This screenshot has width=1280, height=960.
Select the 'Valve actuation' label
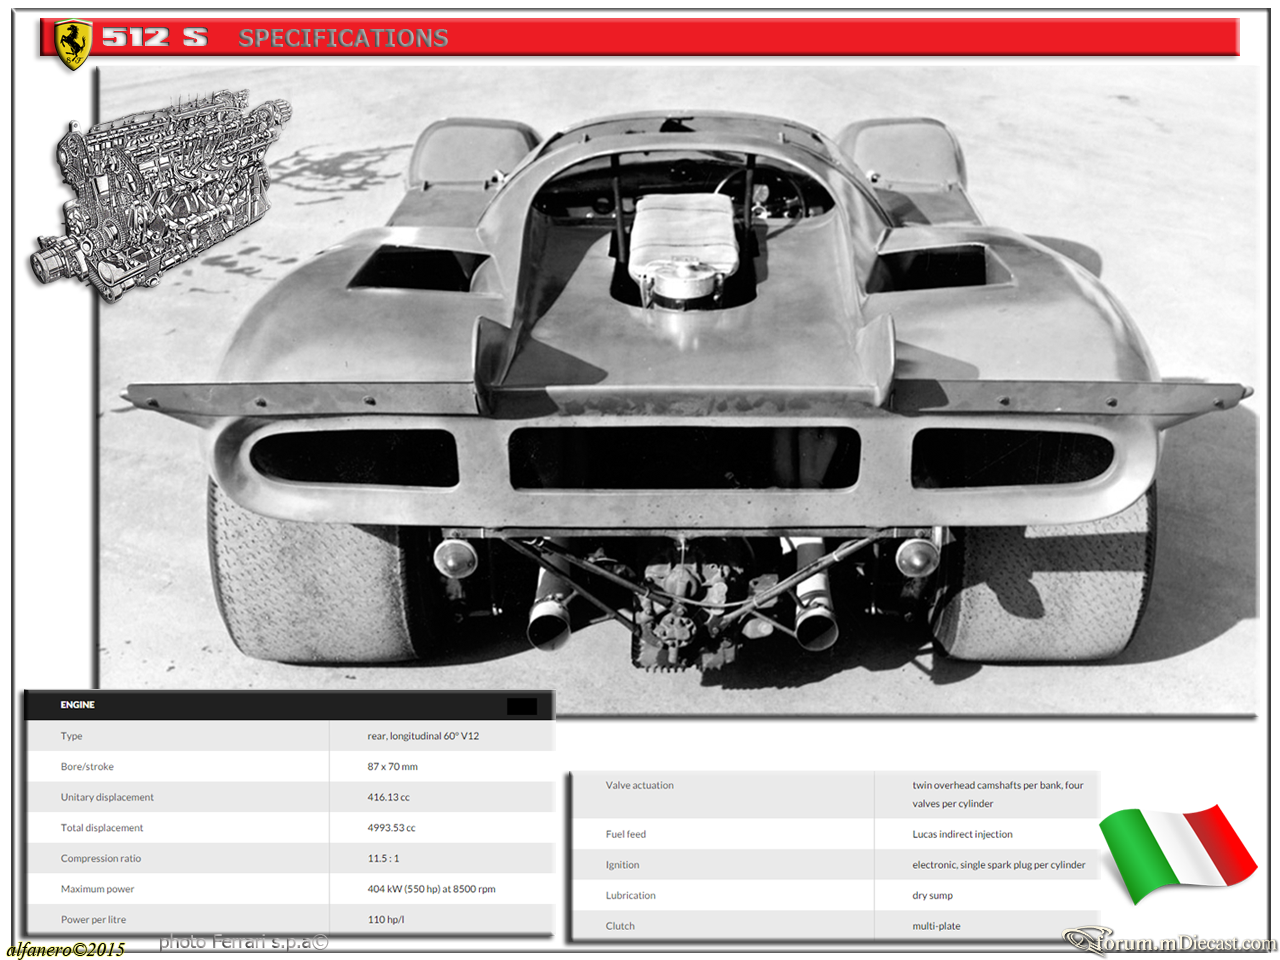640,785
